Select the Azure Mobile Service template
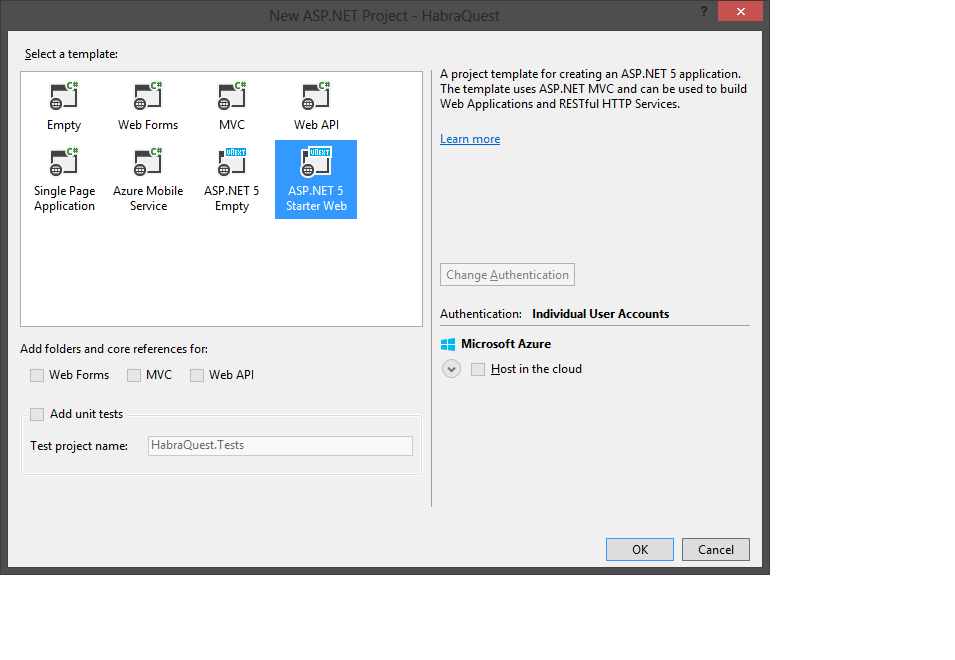The width and height of the screenshot is (955, 660). (148, 180)
